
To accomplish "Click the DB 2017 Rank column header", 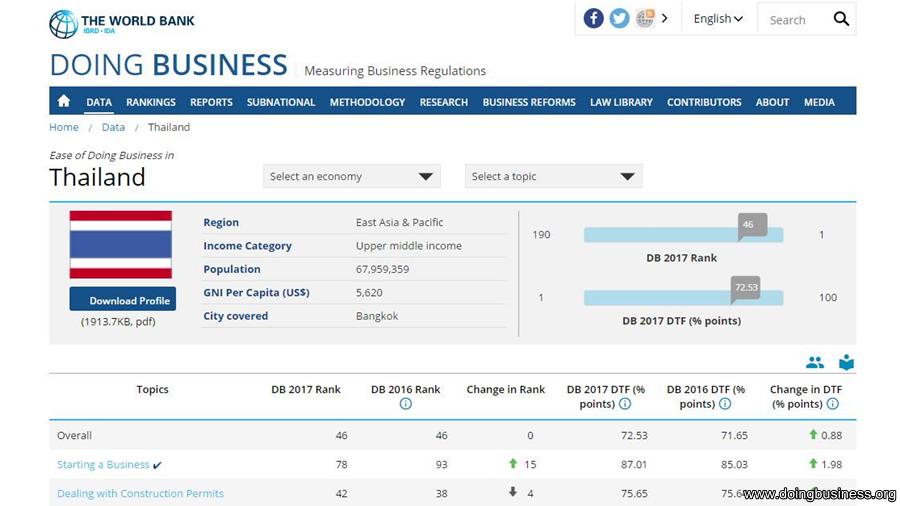I will click(306, 390).
